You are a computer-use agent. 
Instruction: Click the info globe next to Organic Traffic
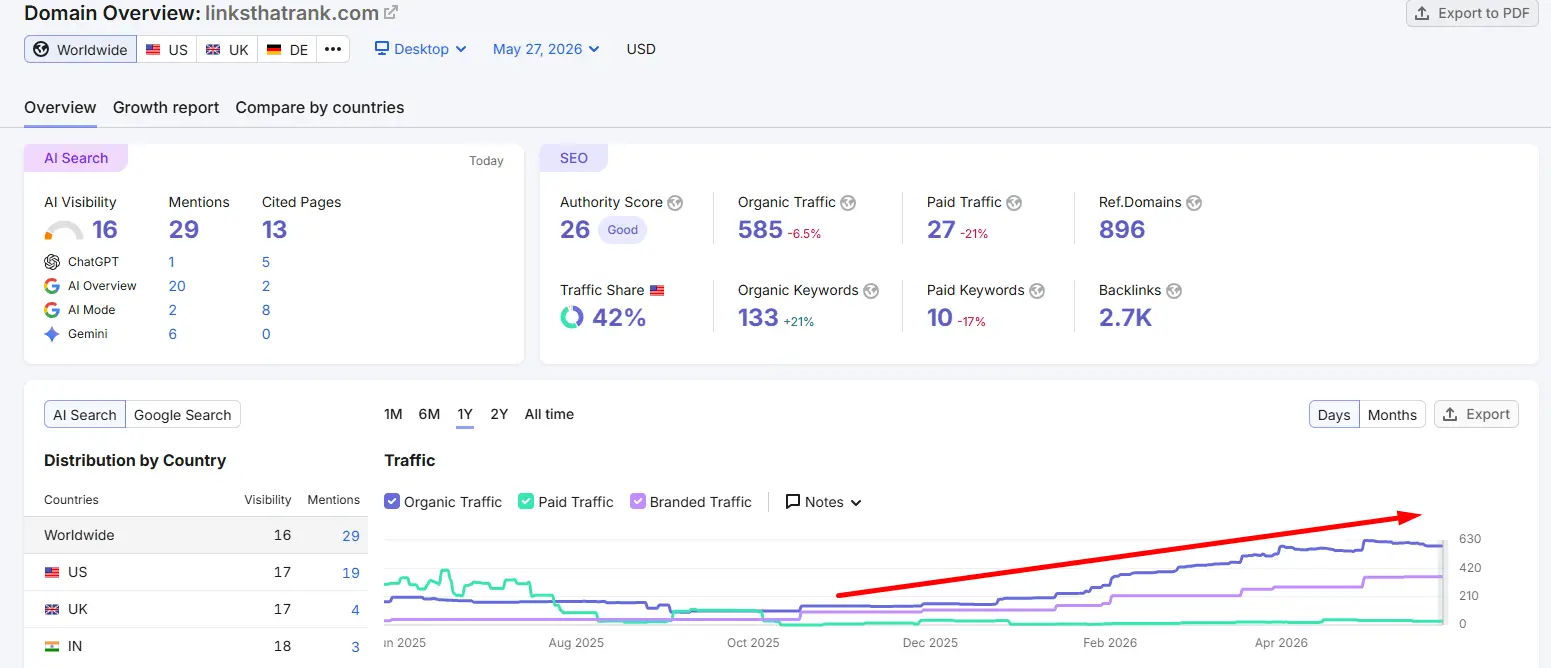coord(848,203)
